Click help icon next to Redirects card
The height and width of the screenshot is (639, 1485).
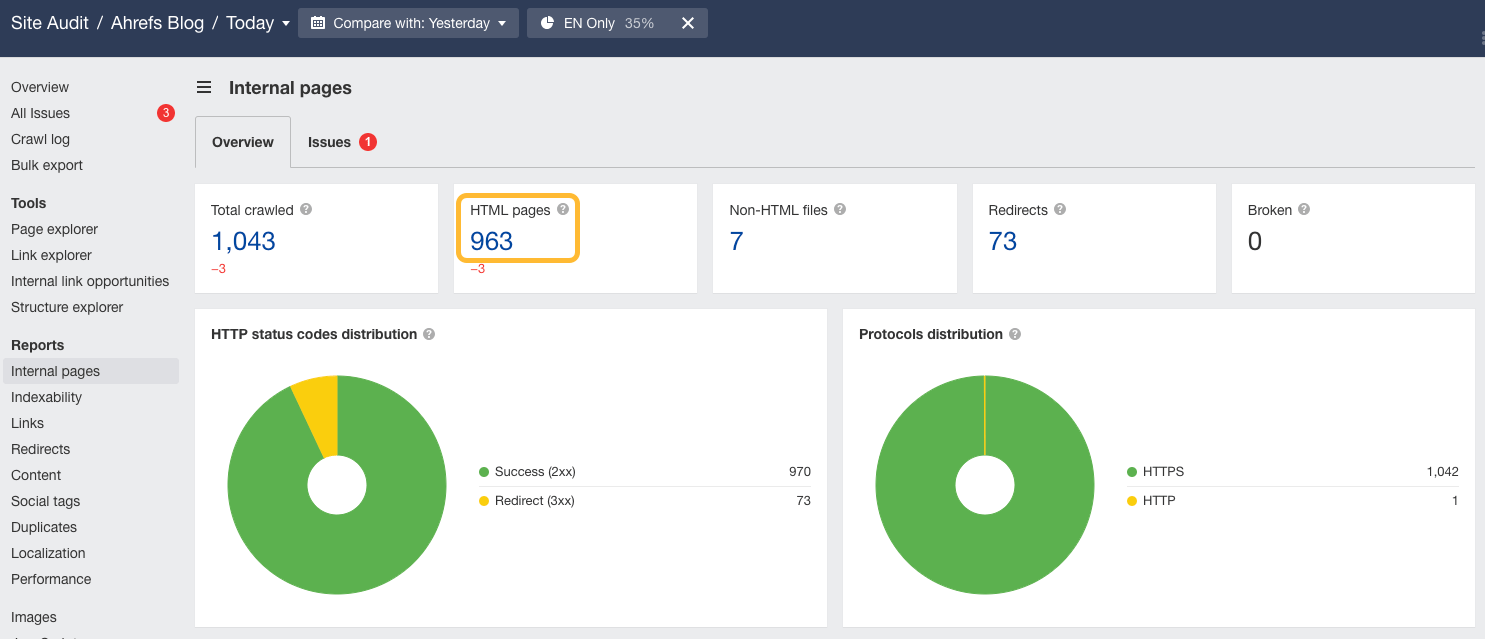(1060, 210)
